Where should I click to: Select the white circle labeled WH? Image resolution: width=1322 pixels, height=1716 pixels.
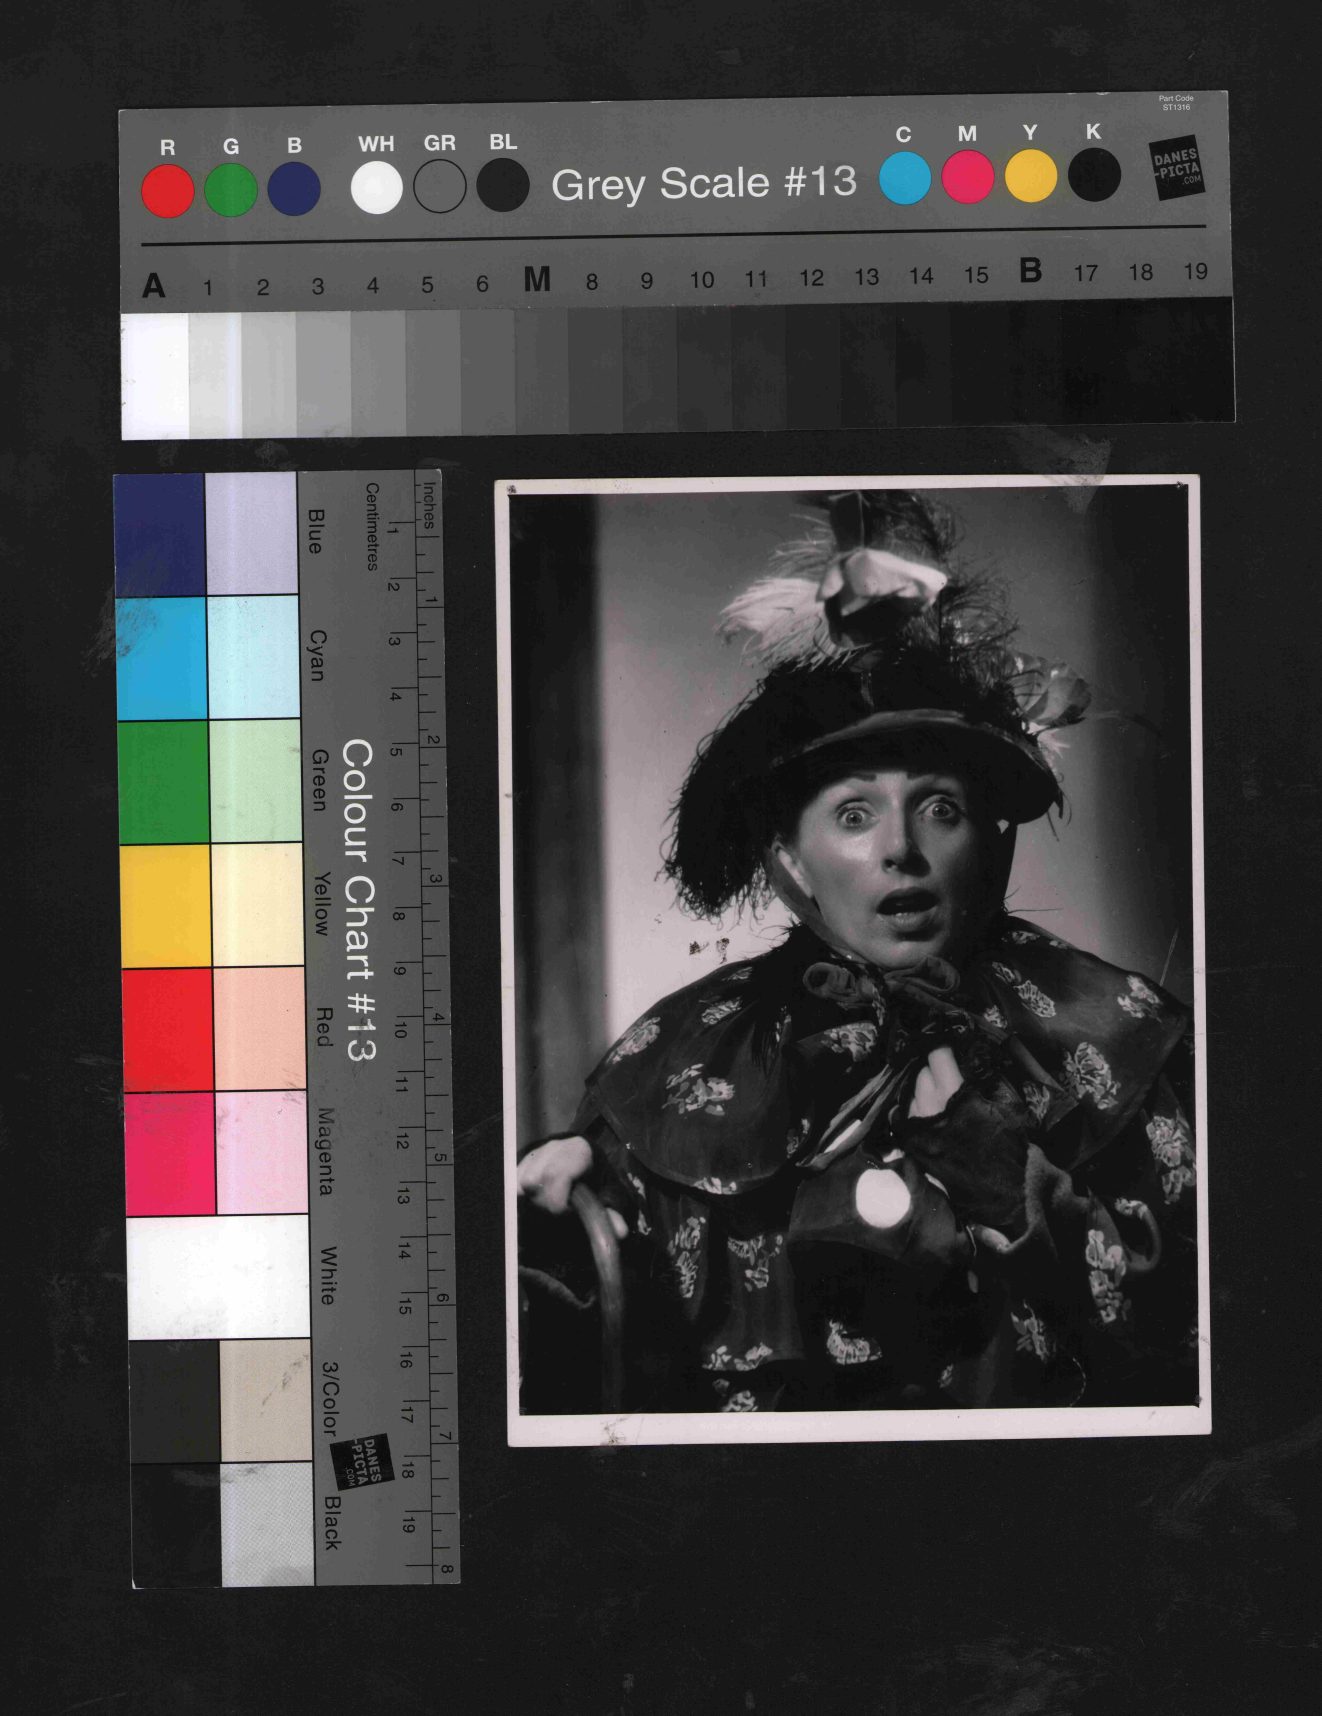pos(377,188)
